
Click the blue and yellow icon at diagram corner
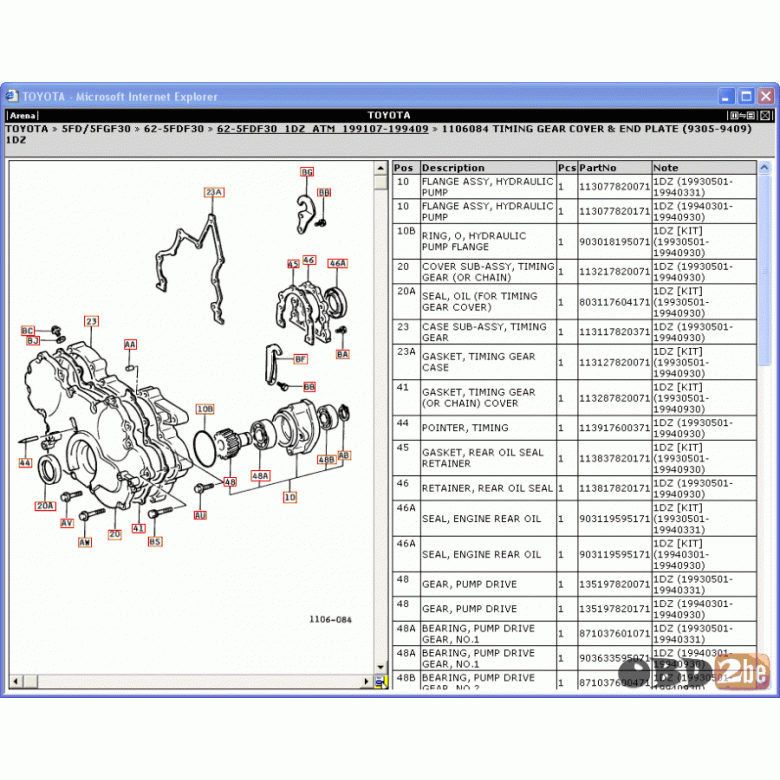click(382, 682)
